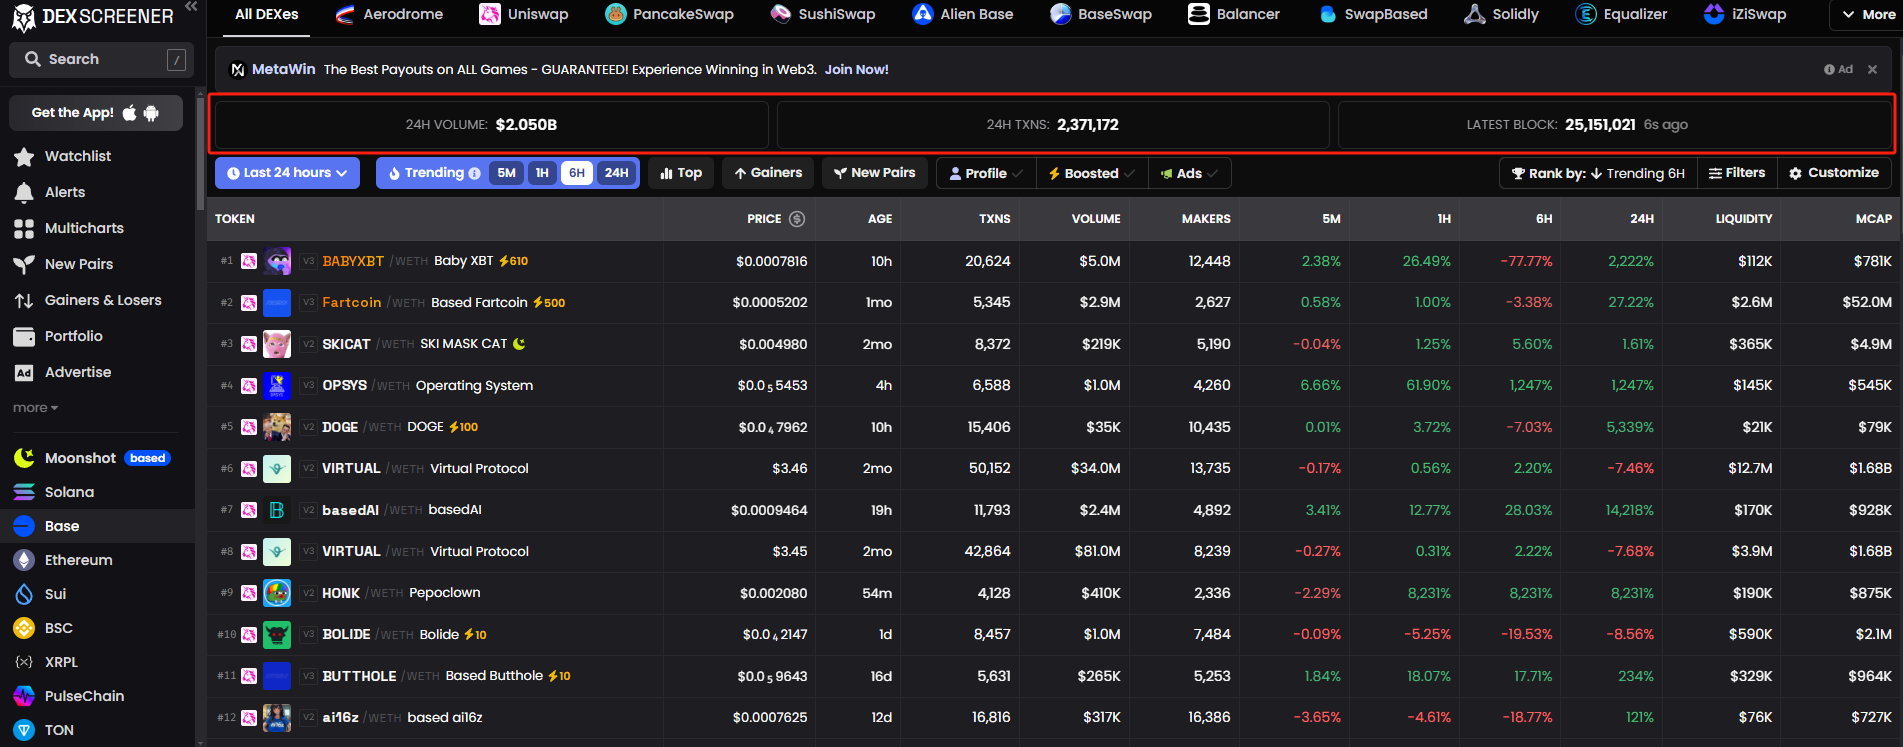This screenshot has width=1903, height=747.
Task: Open the Profile filter dropdown
Action: coord(986,173)
